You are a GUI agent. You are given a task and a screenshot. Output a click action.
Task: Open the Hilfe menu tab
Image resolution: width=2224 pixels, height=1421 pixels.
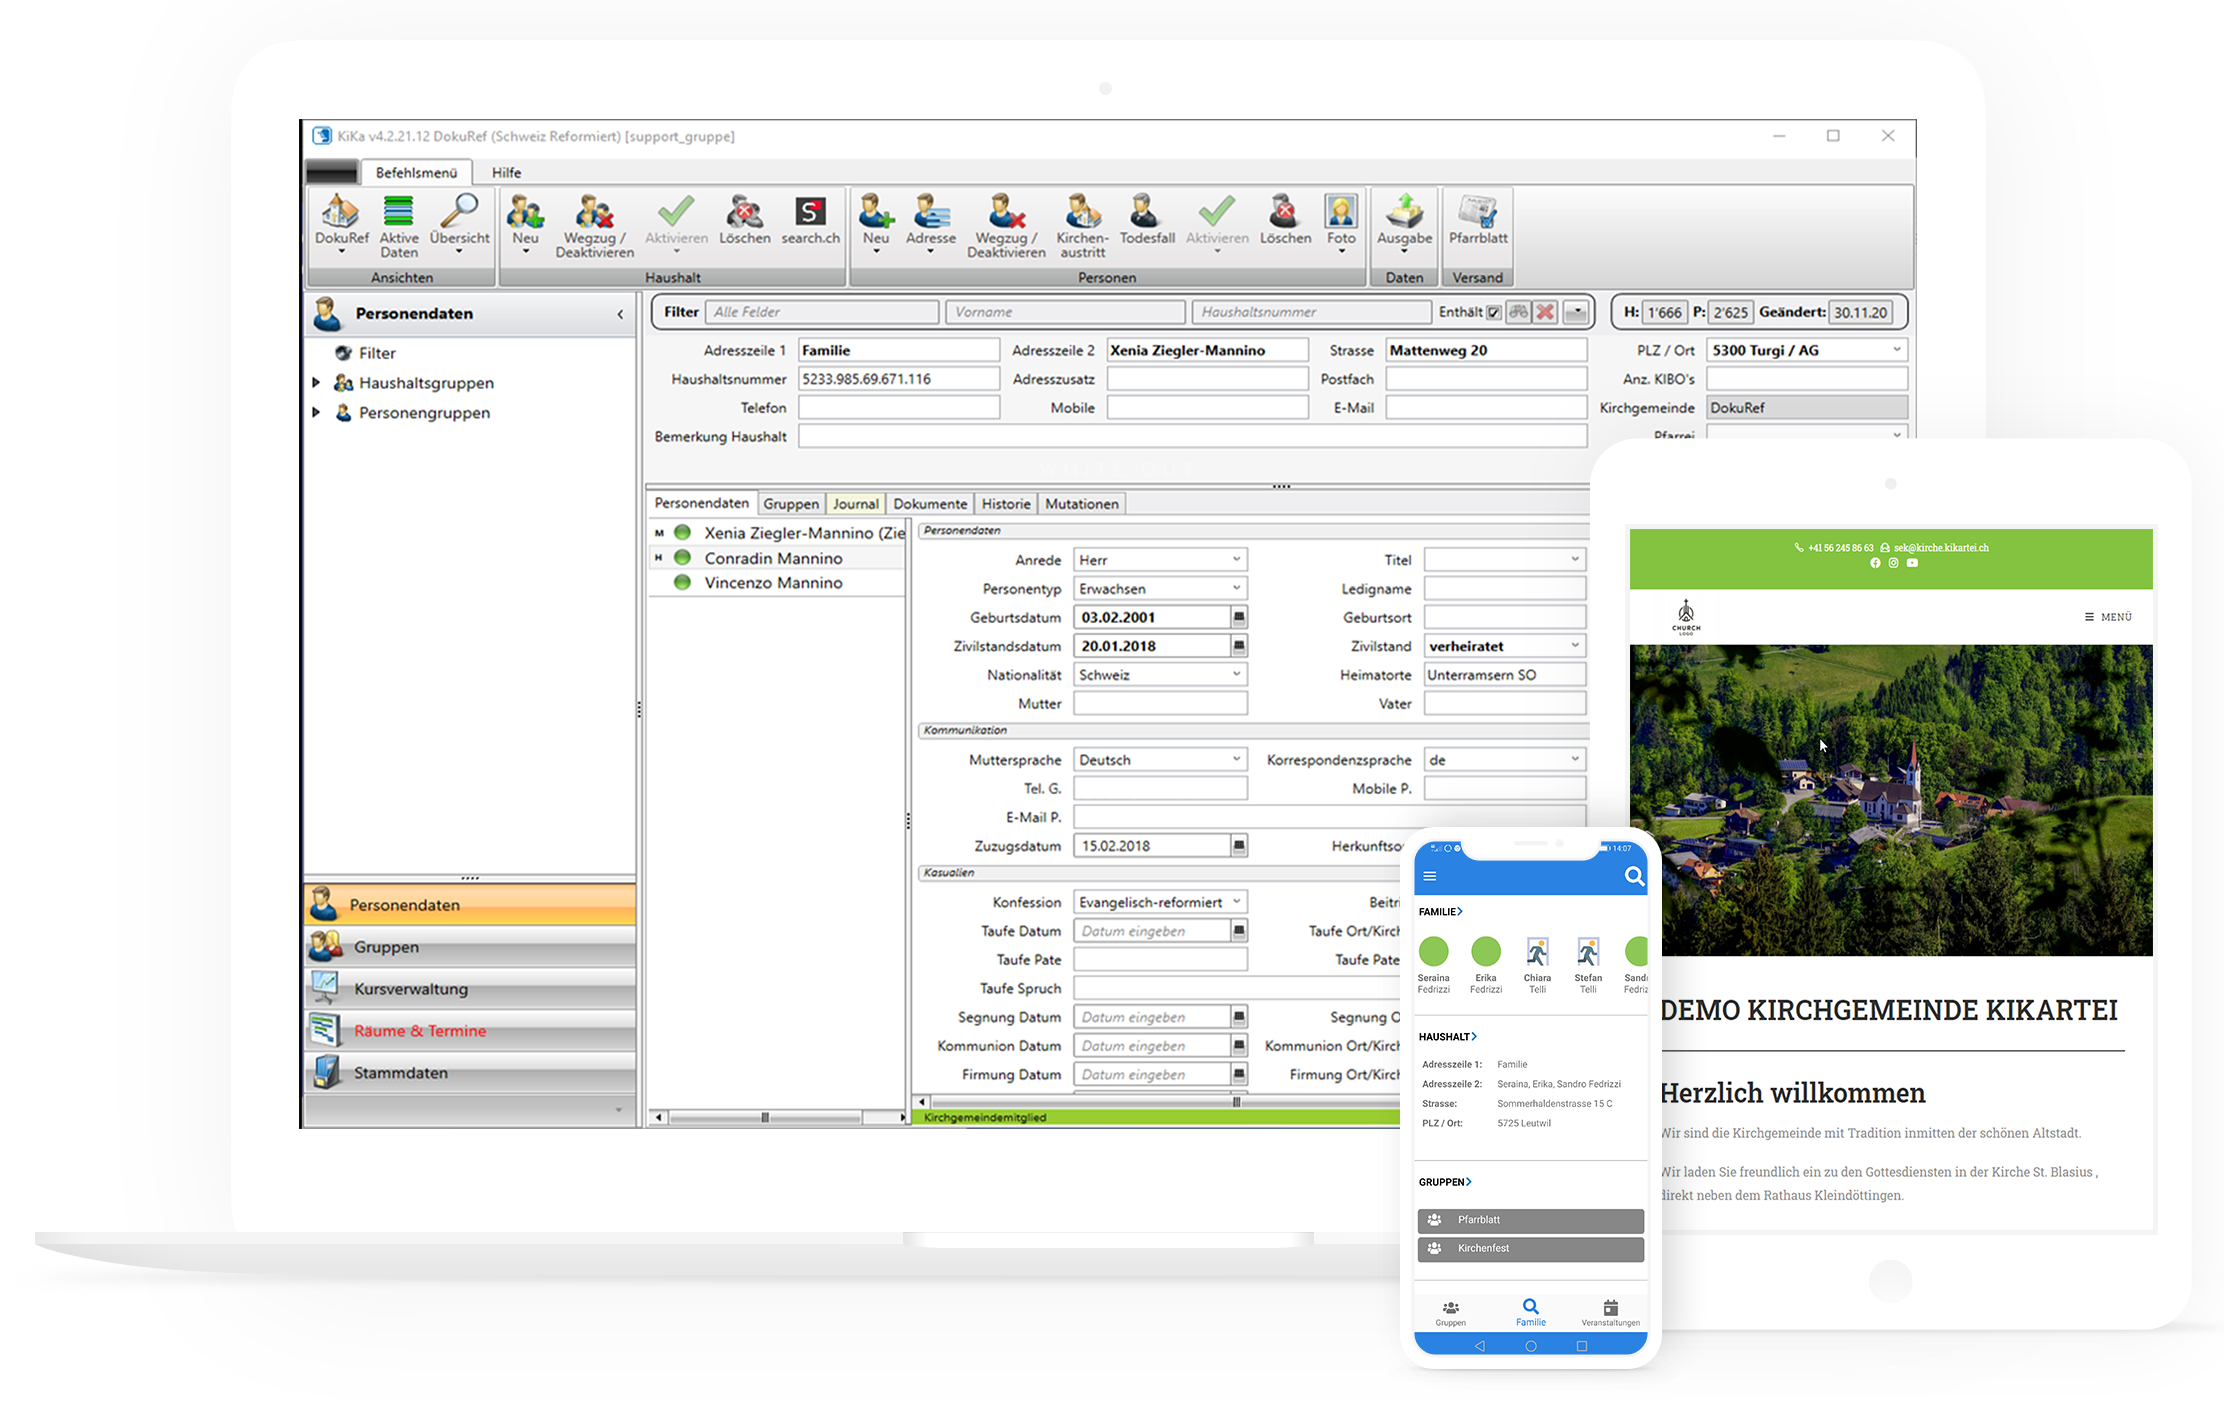pos(506,173)
